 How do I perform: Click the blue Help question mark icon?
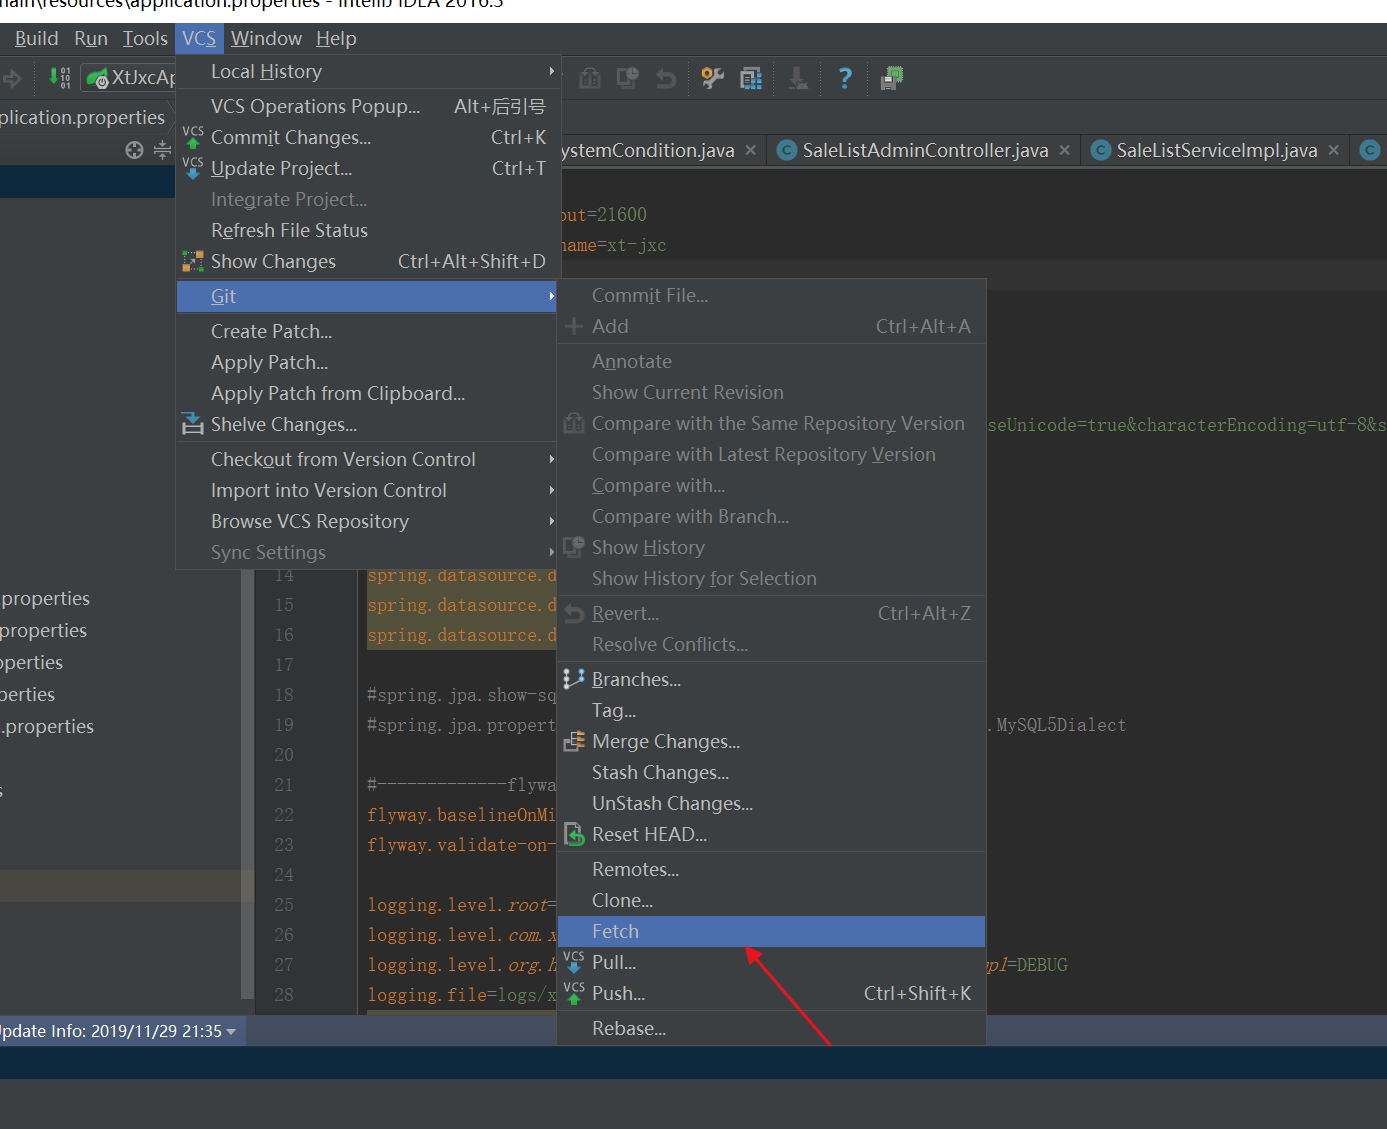click(x=845, y=78)
